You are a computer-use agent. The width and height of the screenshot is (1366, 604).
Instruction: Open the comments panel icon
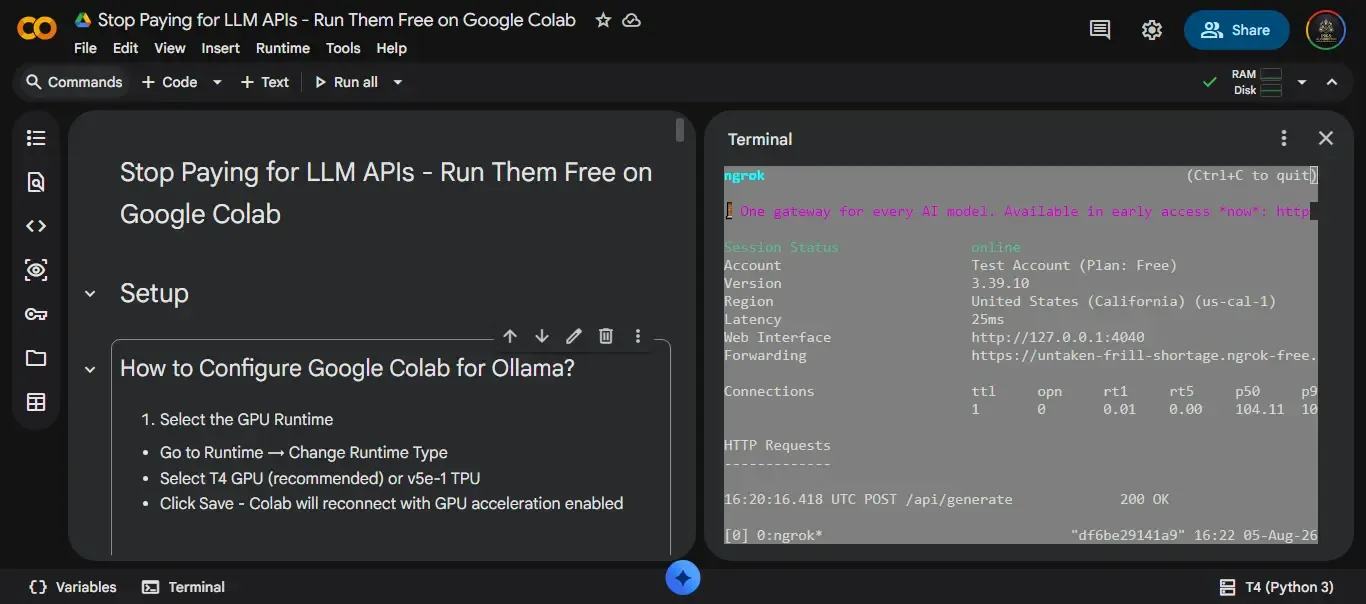click(1100, 30)
